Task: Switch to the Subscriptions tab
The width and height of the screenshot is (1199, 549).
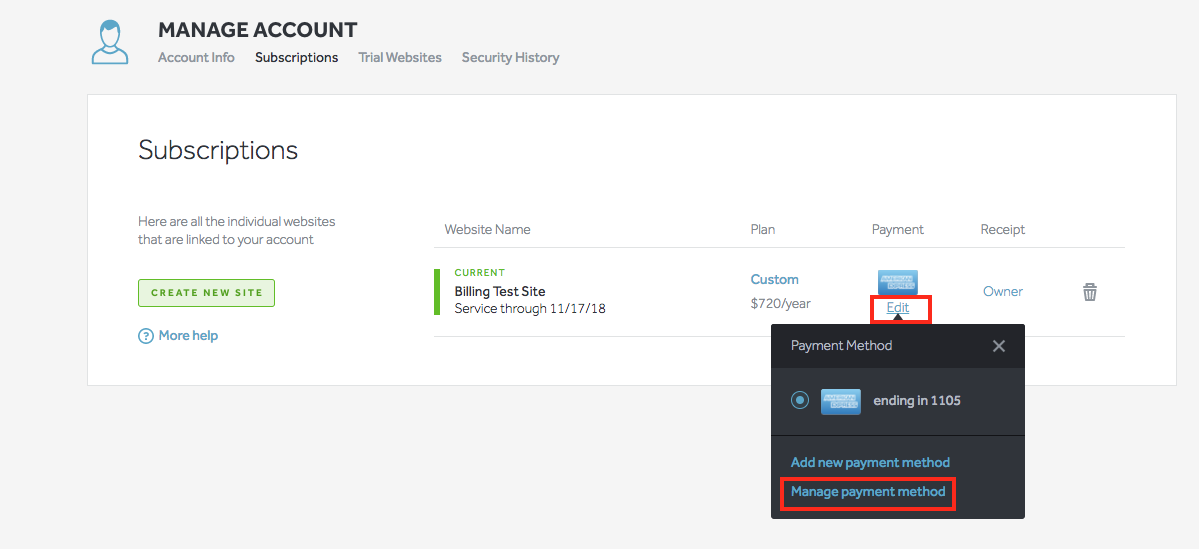Action: click(297, 57)
